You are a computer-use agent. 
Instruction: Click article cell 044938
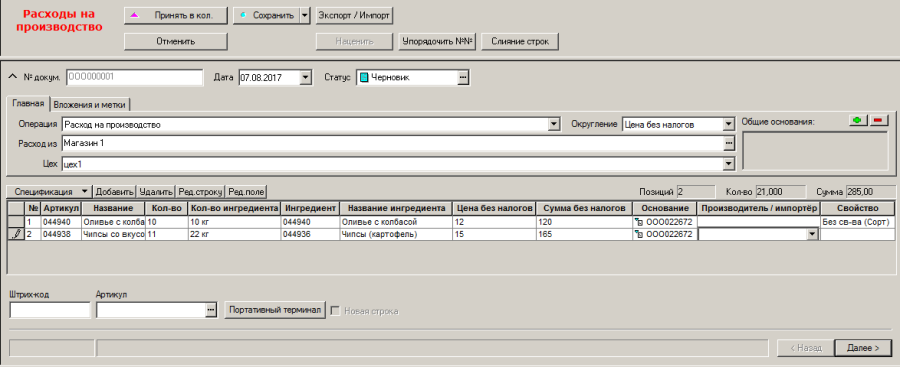pos(61,234)
